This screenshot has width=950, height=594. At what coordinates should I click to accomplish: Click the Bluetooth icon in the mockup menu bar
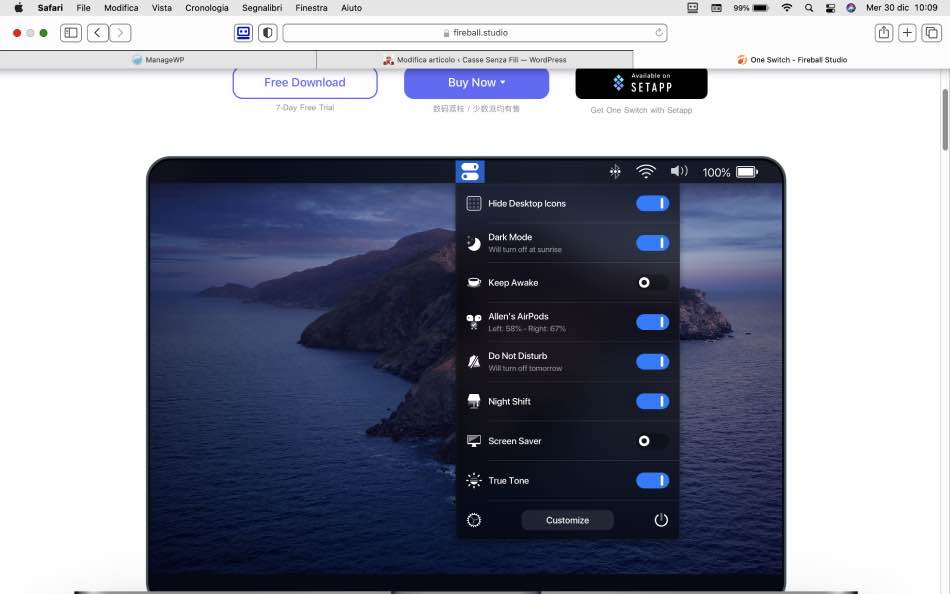(x=615, y=172)
